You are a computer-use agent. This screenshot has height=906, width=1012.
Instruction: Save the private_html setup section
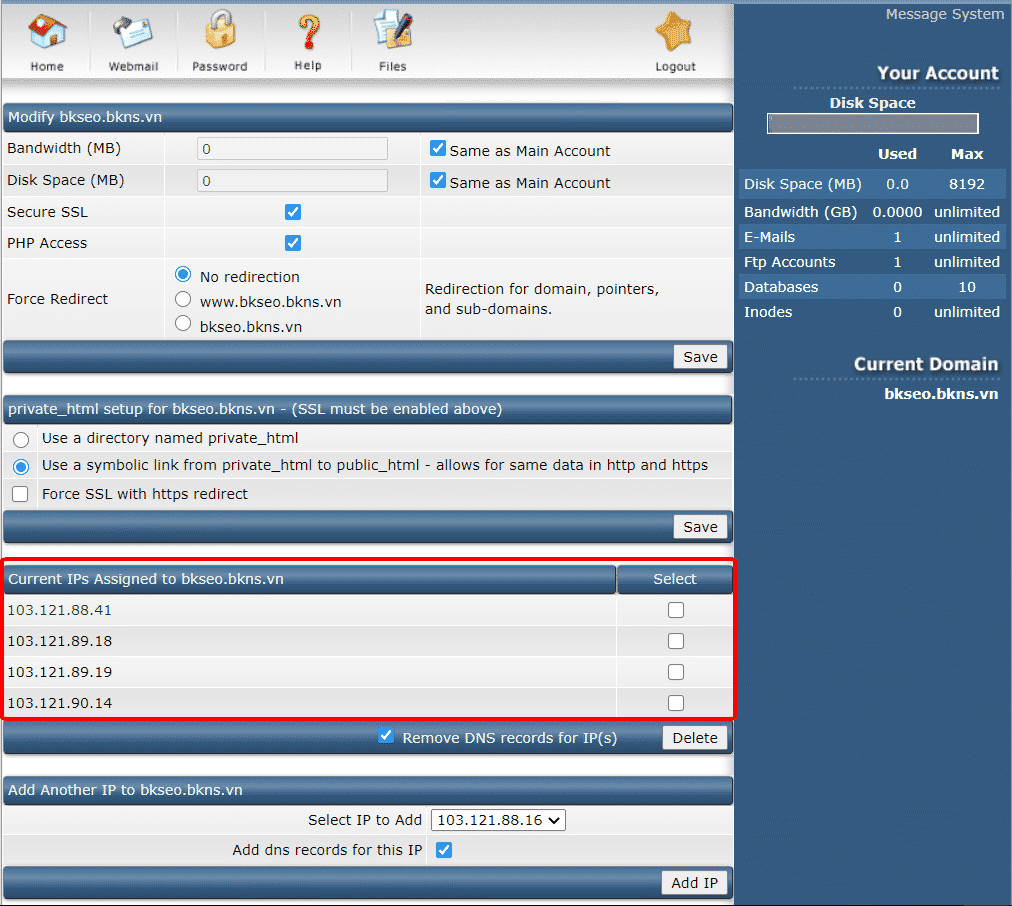(x=700, y=527)
